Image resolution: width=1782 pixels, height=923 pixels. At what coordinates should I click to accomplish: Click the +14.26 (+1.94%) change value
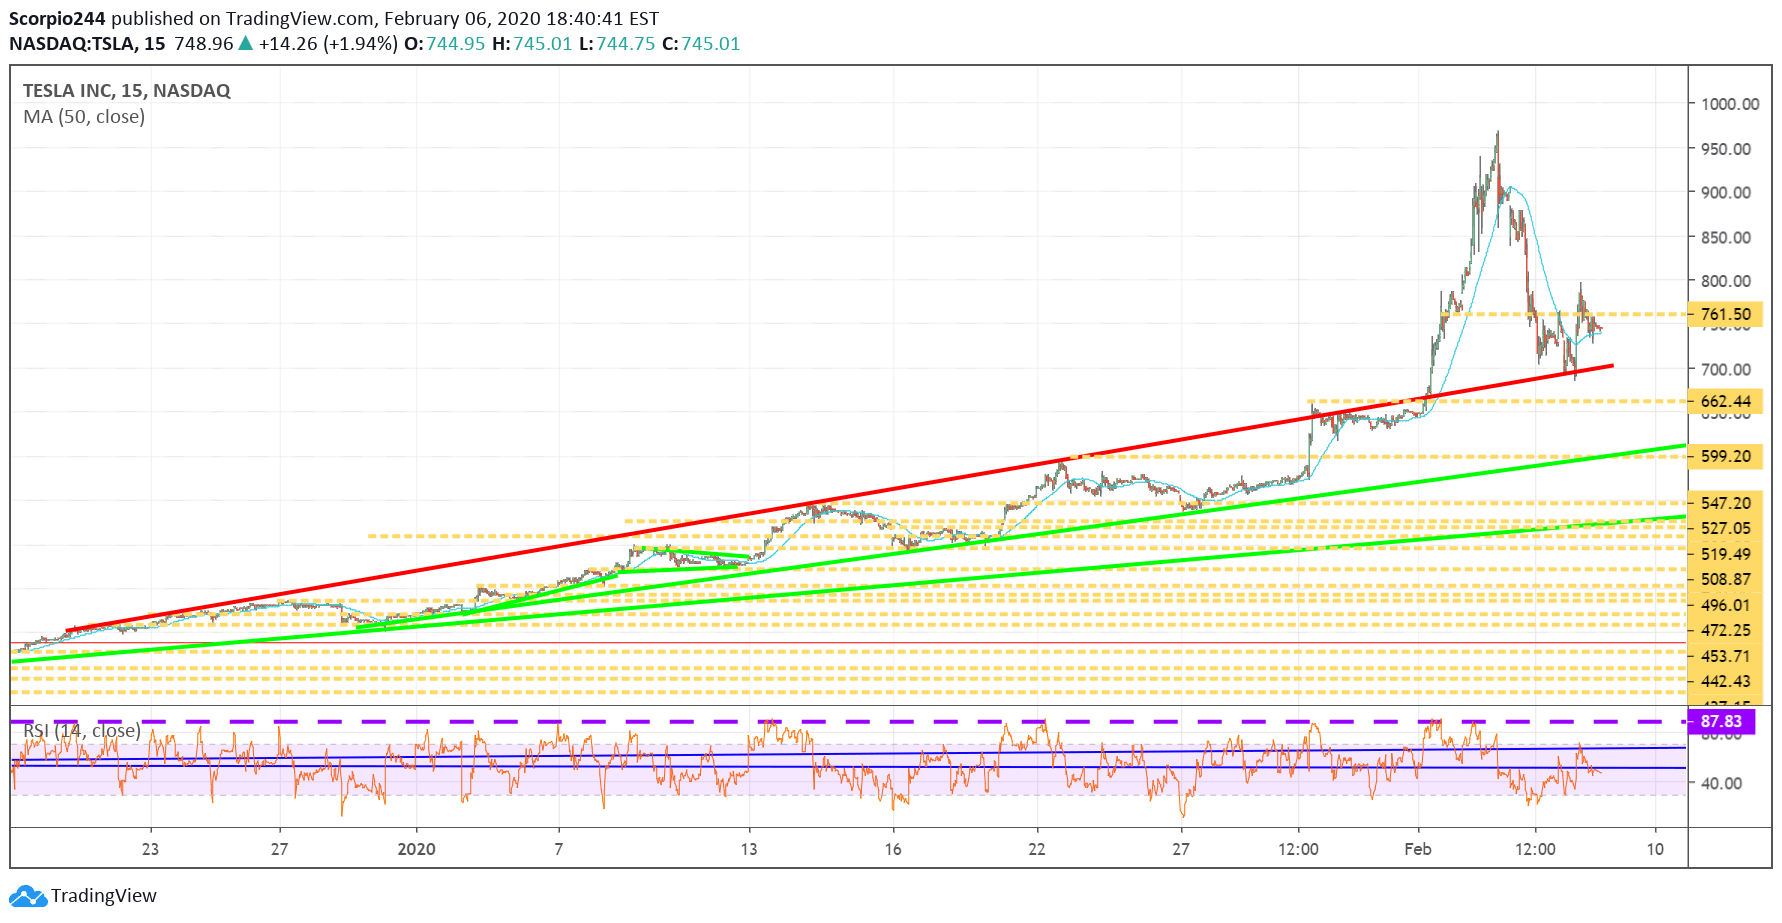329,44
